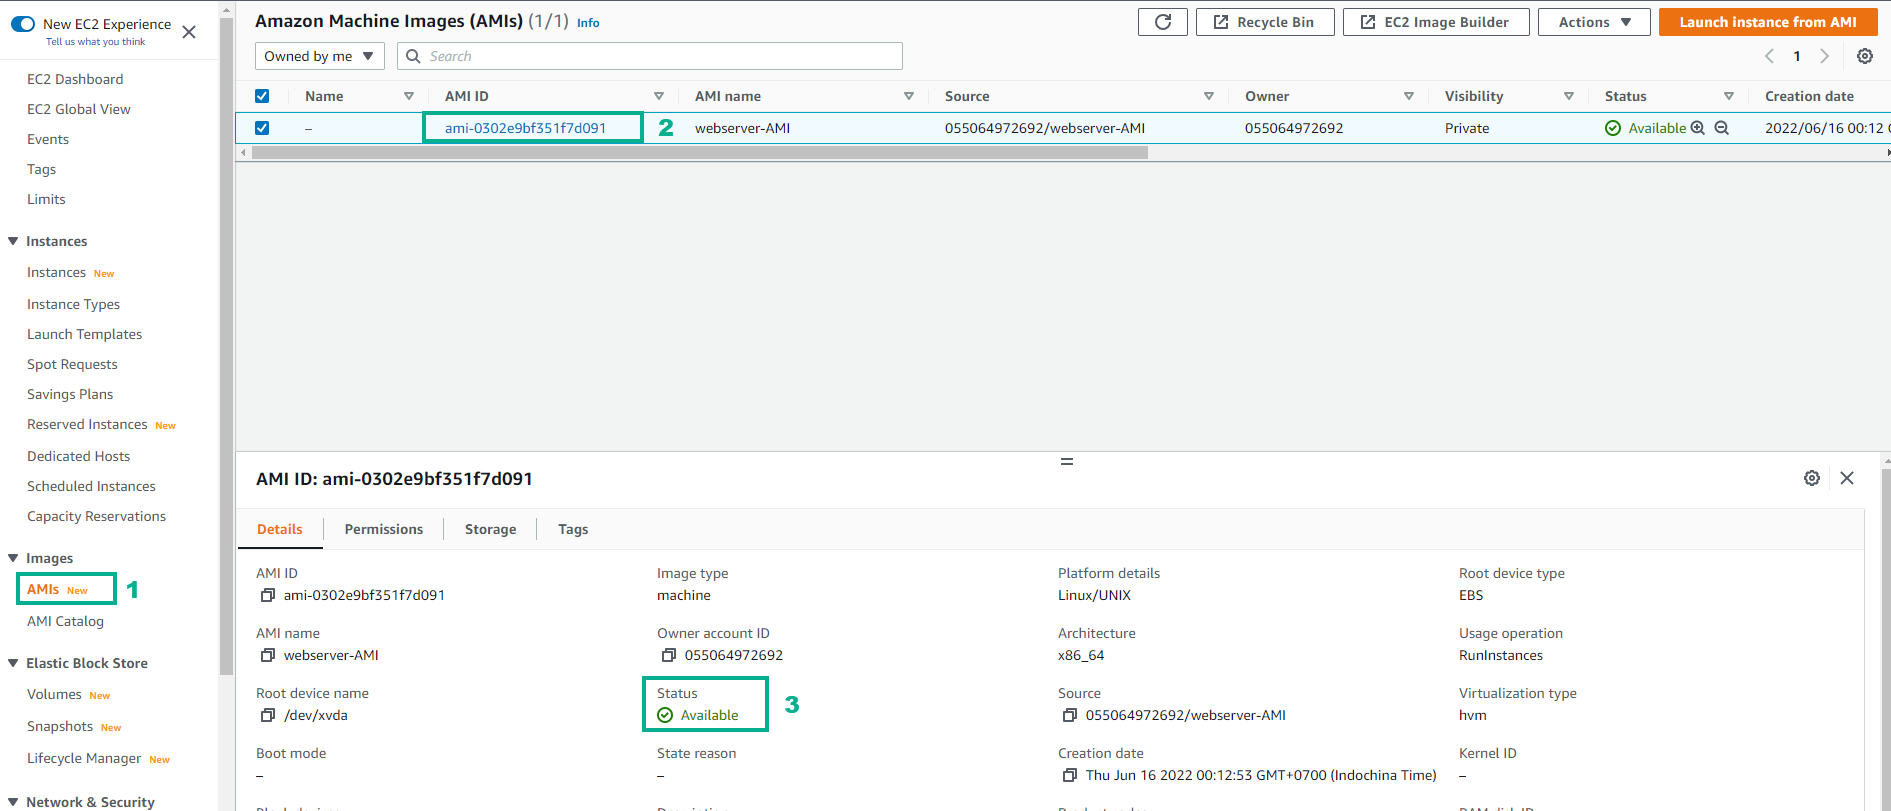Image resolution: width=1891 pixels, height=811 pixels.
Task: Open the Owned by me dropdown
Action: pyautogui.click(x=320, y=56)
